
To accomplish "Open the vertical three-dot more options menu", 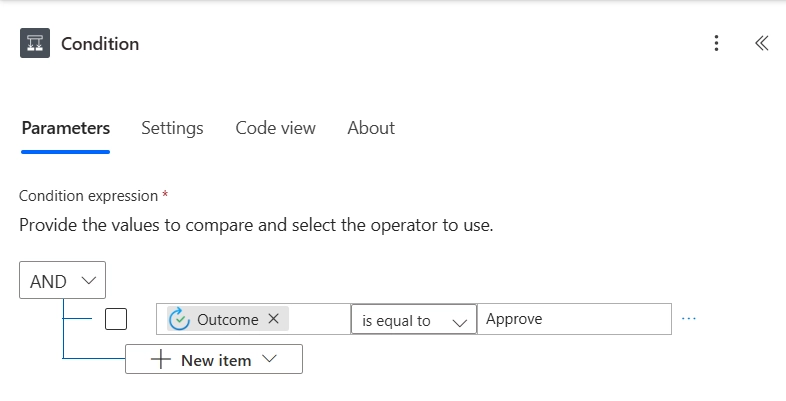I will pyautogui.click(x=716, y=43).
